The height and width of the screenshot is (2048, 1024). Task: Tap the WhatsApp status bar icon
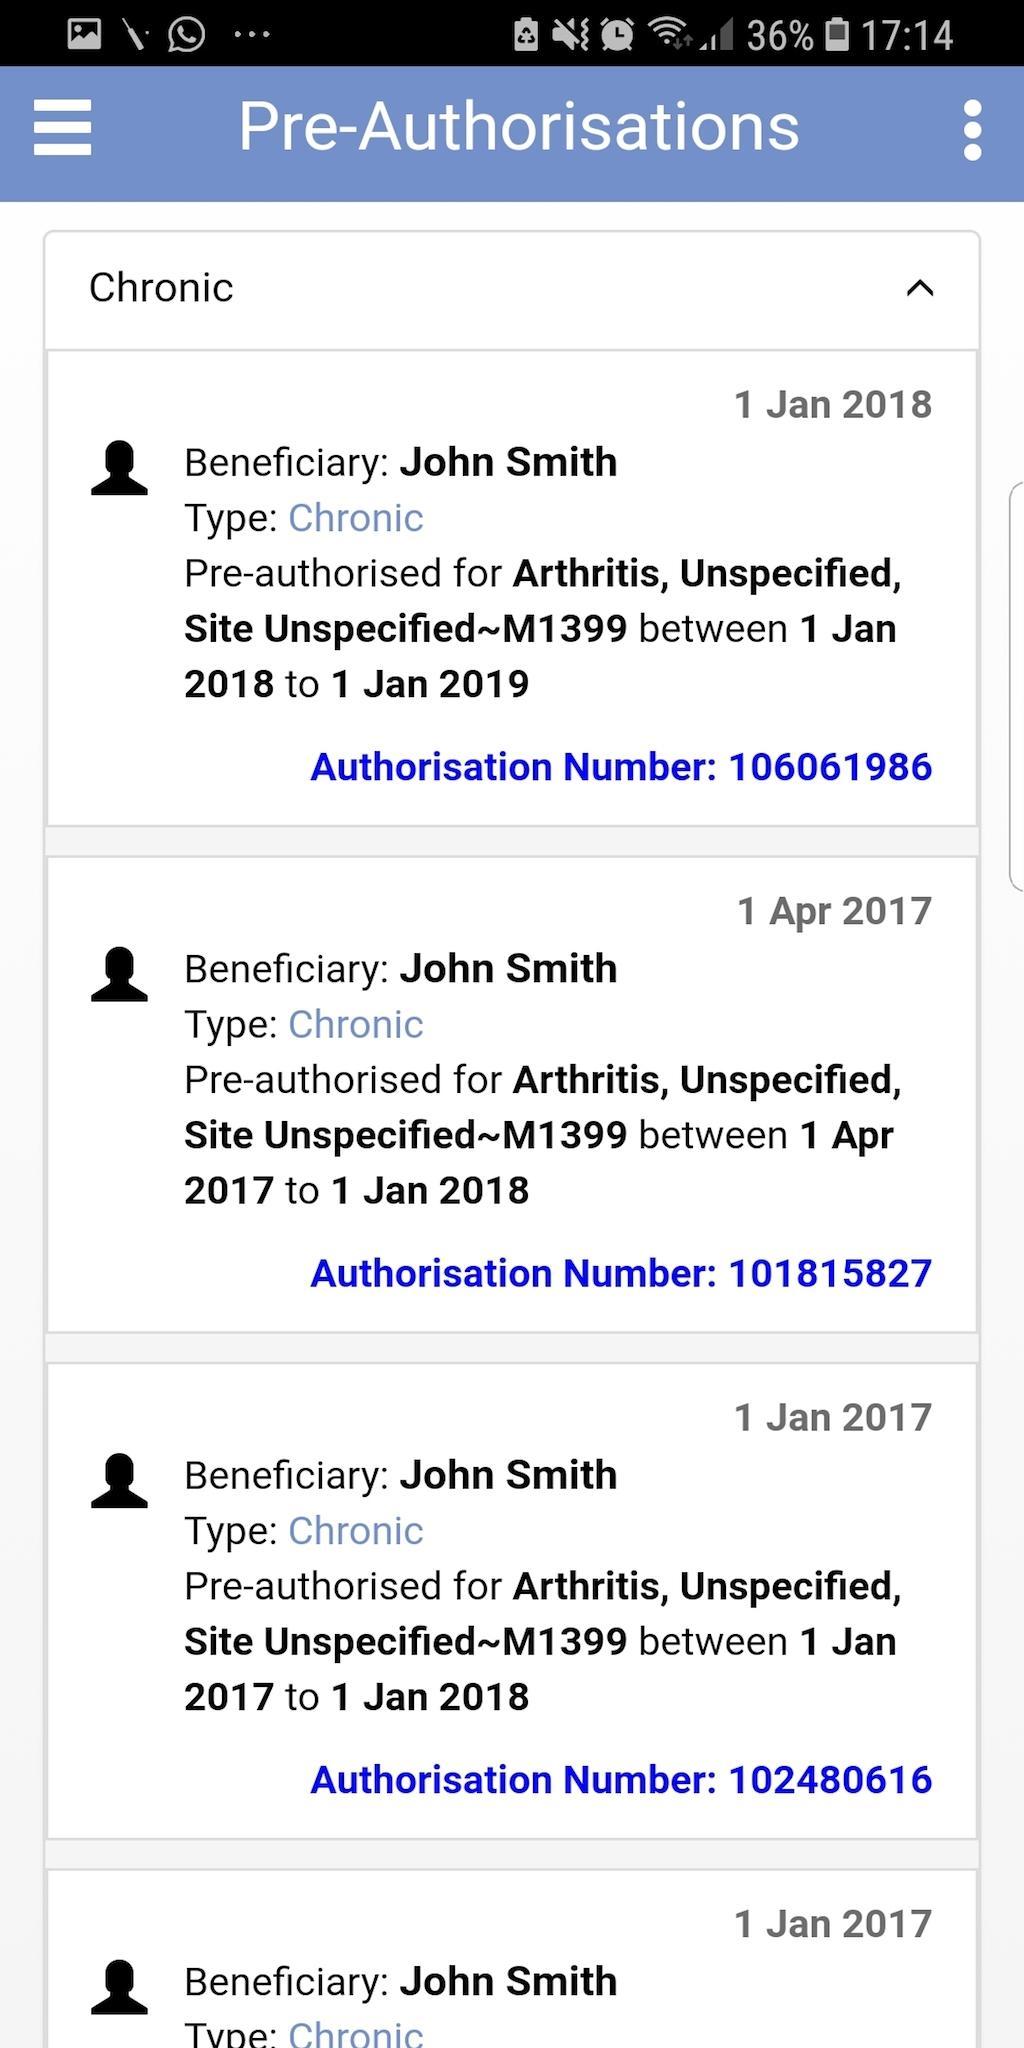(x=186, y=34)
